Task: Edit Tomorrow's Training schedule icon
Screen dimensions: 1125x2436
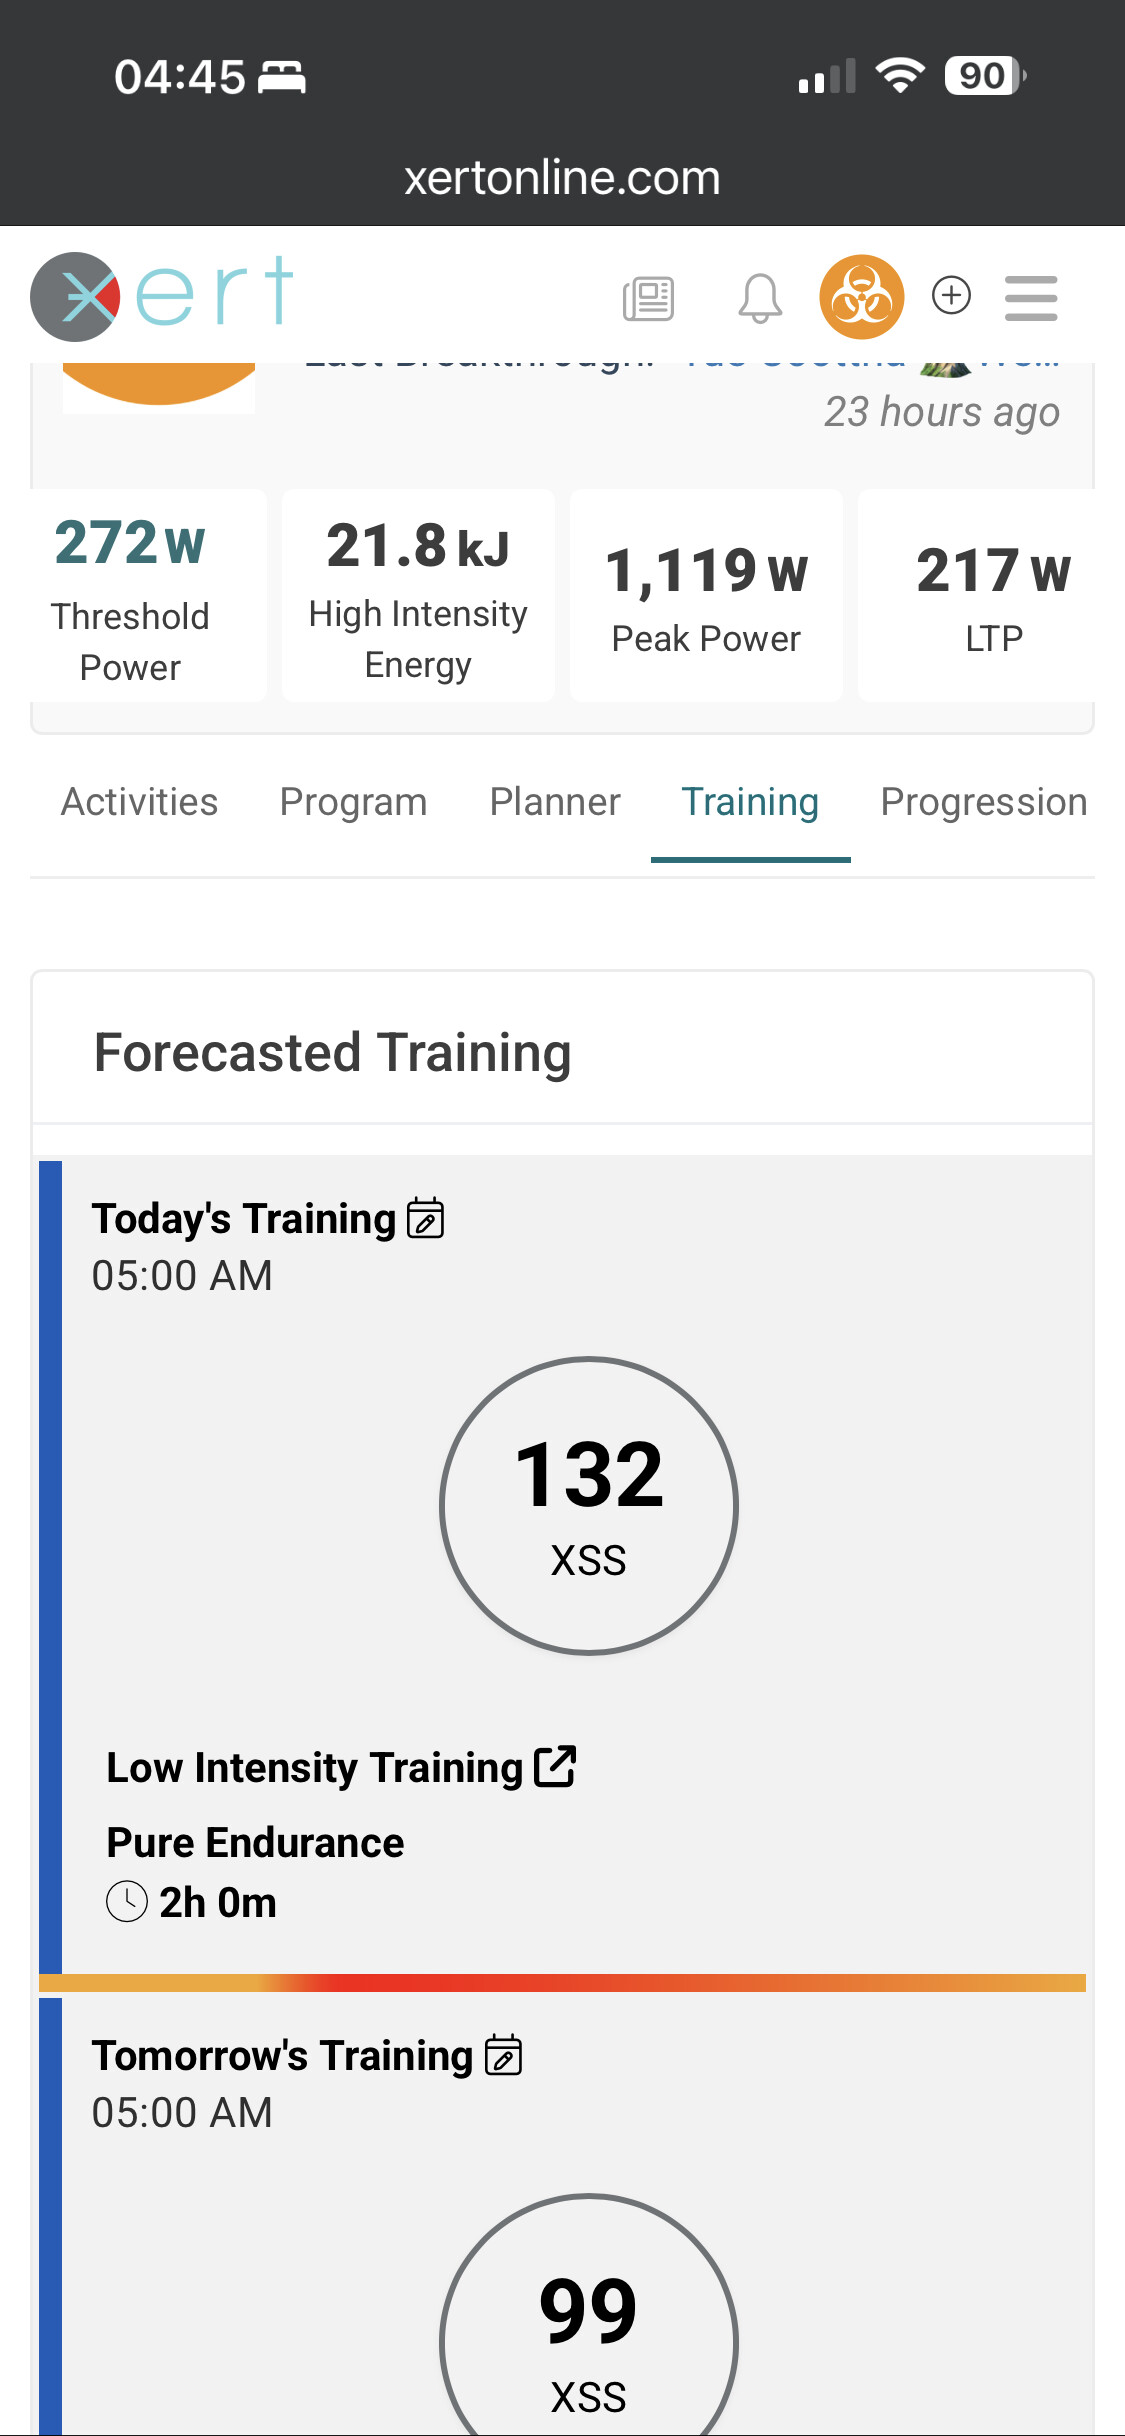Action: pos(503,2056)
